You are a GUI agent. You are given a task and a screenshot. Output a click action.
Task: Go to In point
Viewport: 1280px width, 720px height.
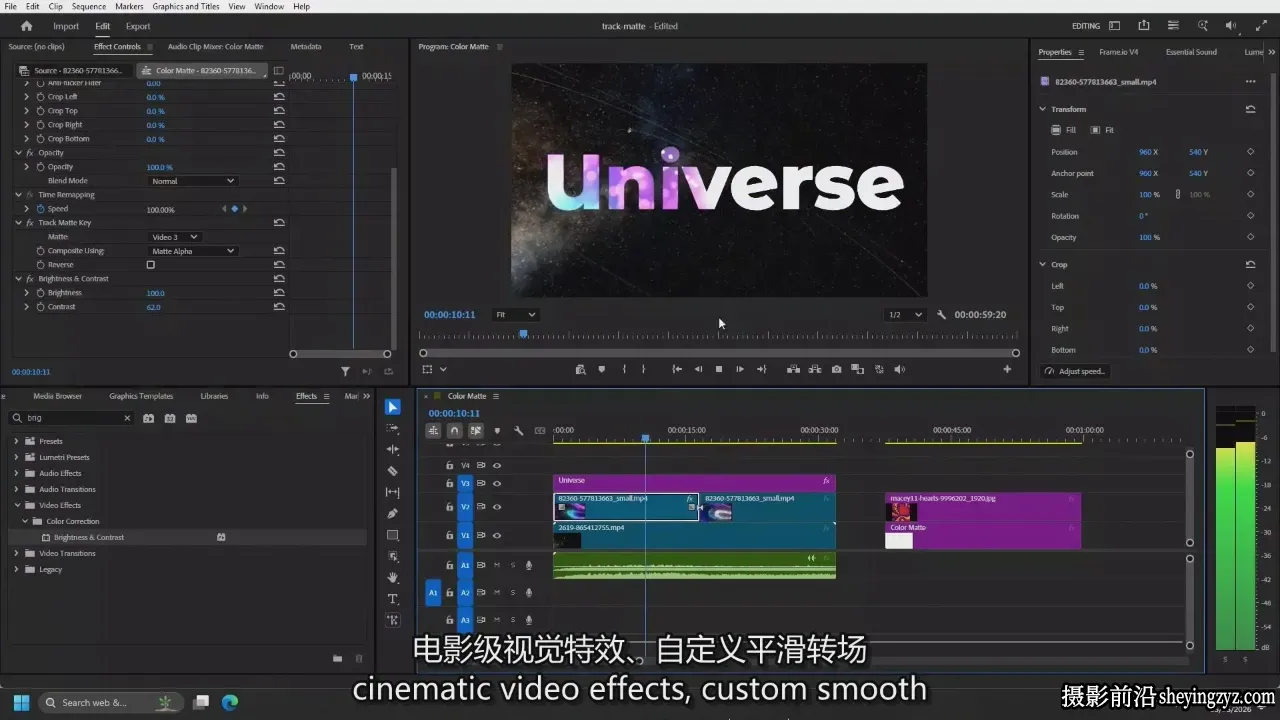coord(677,369)
